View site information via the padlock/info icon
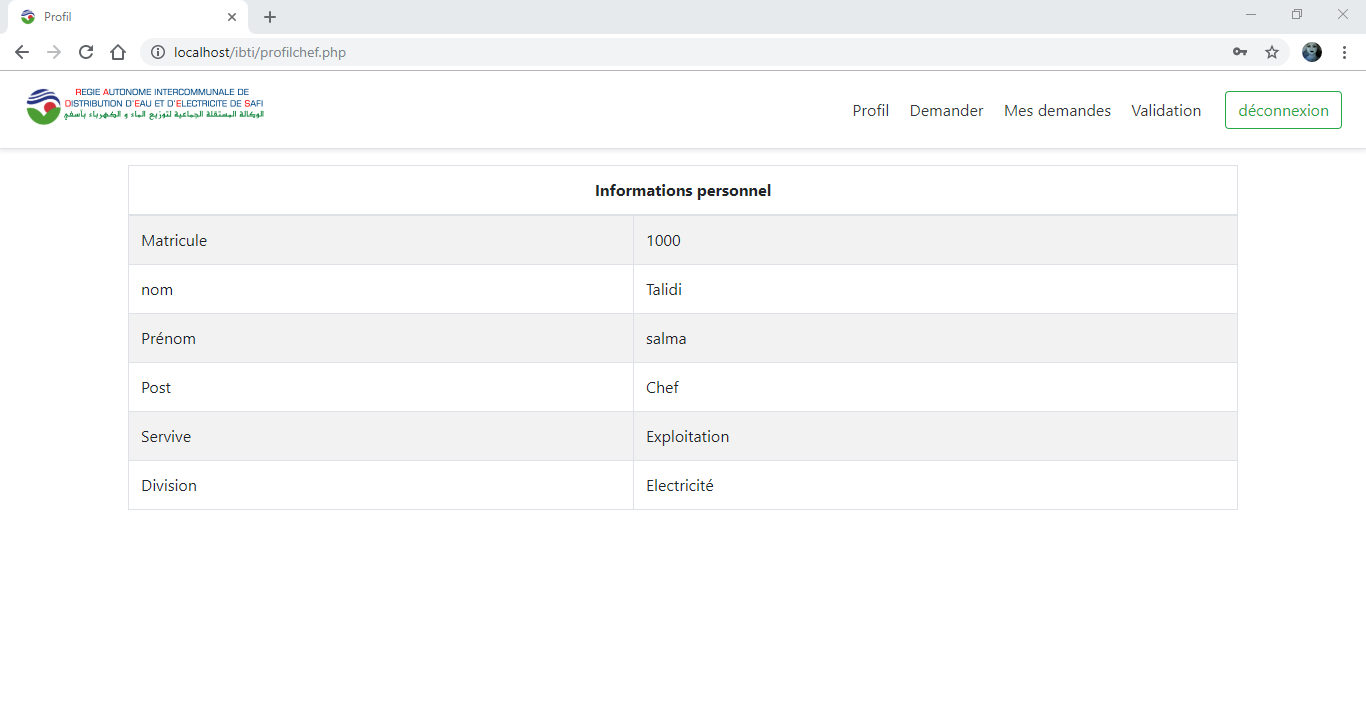Screen dimensions: 1366x728 click(x=158, y=51)
